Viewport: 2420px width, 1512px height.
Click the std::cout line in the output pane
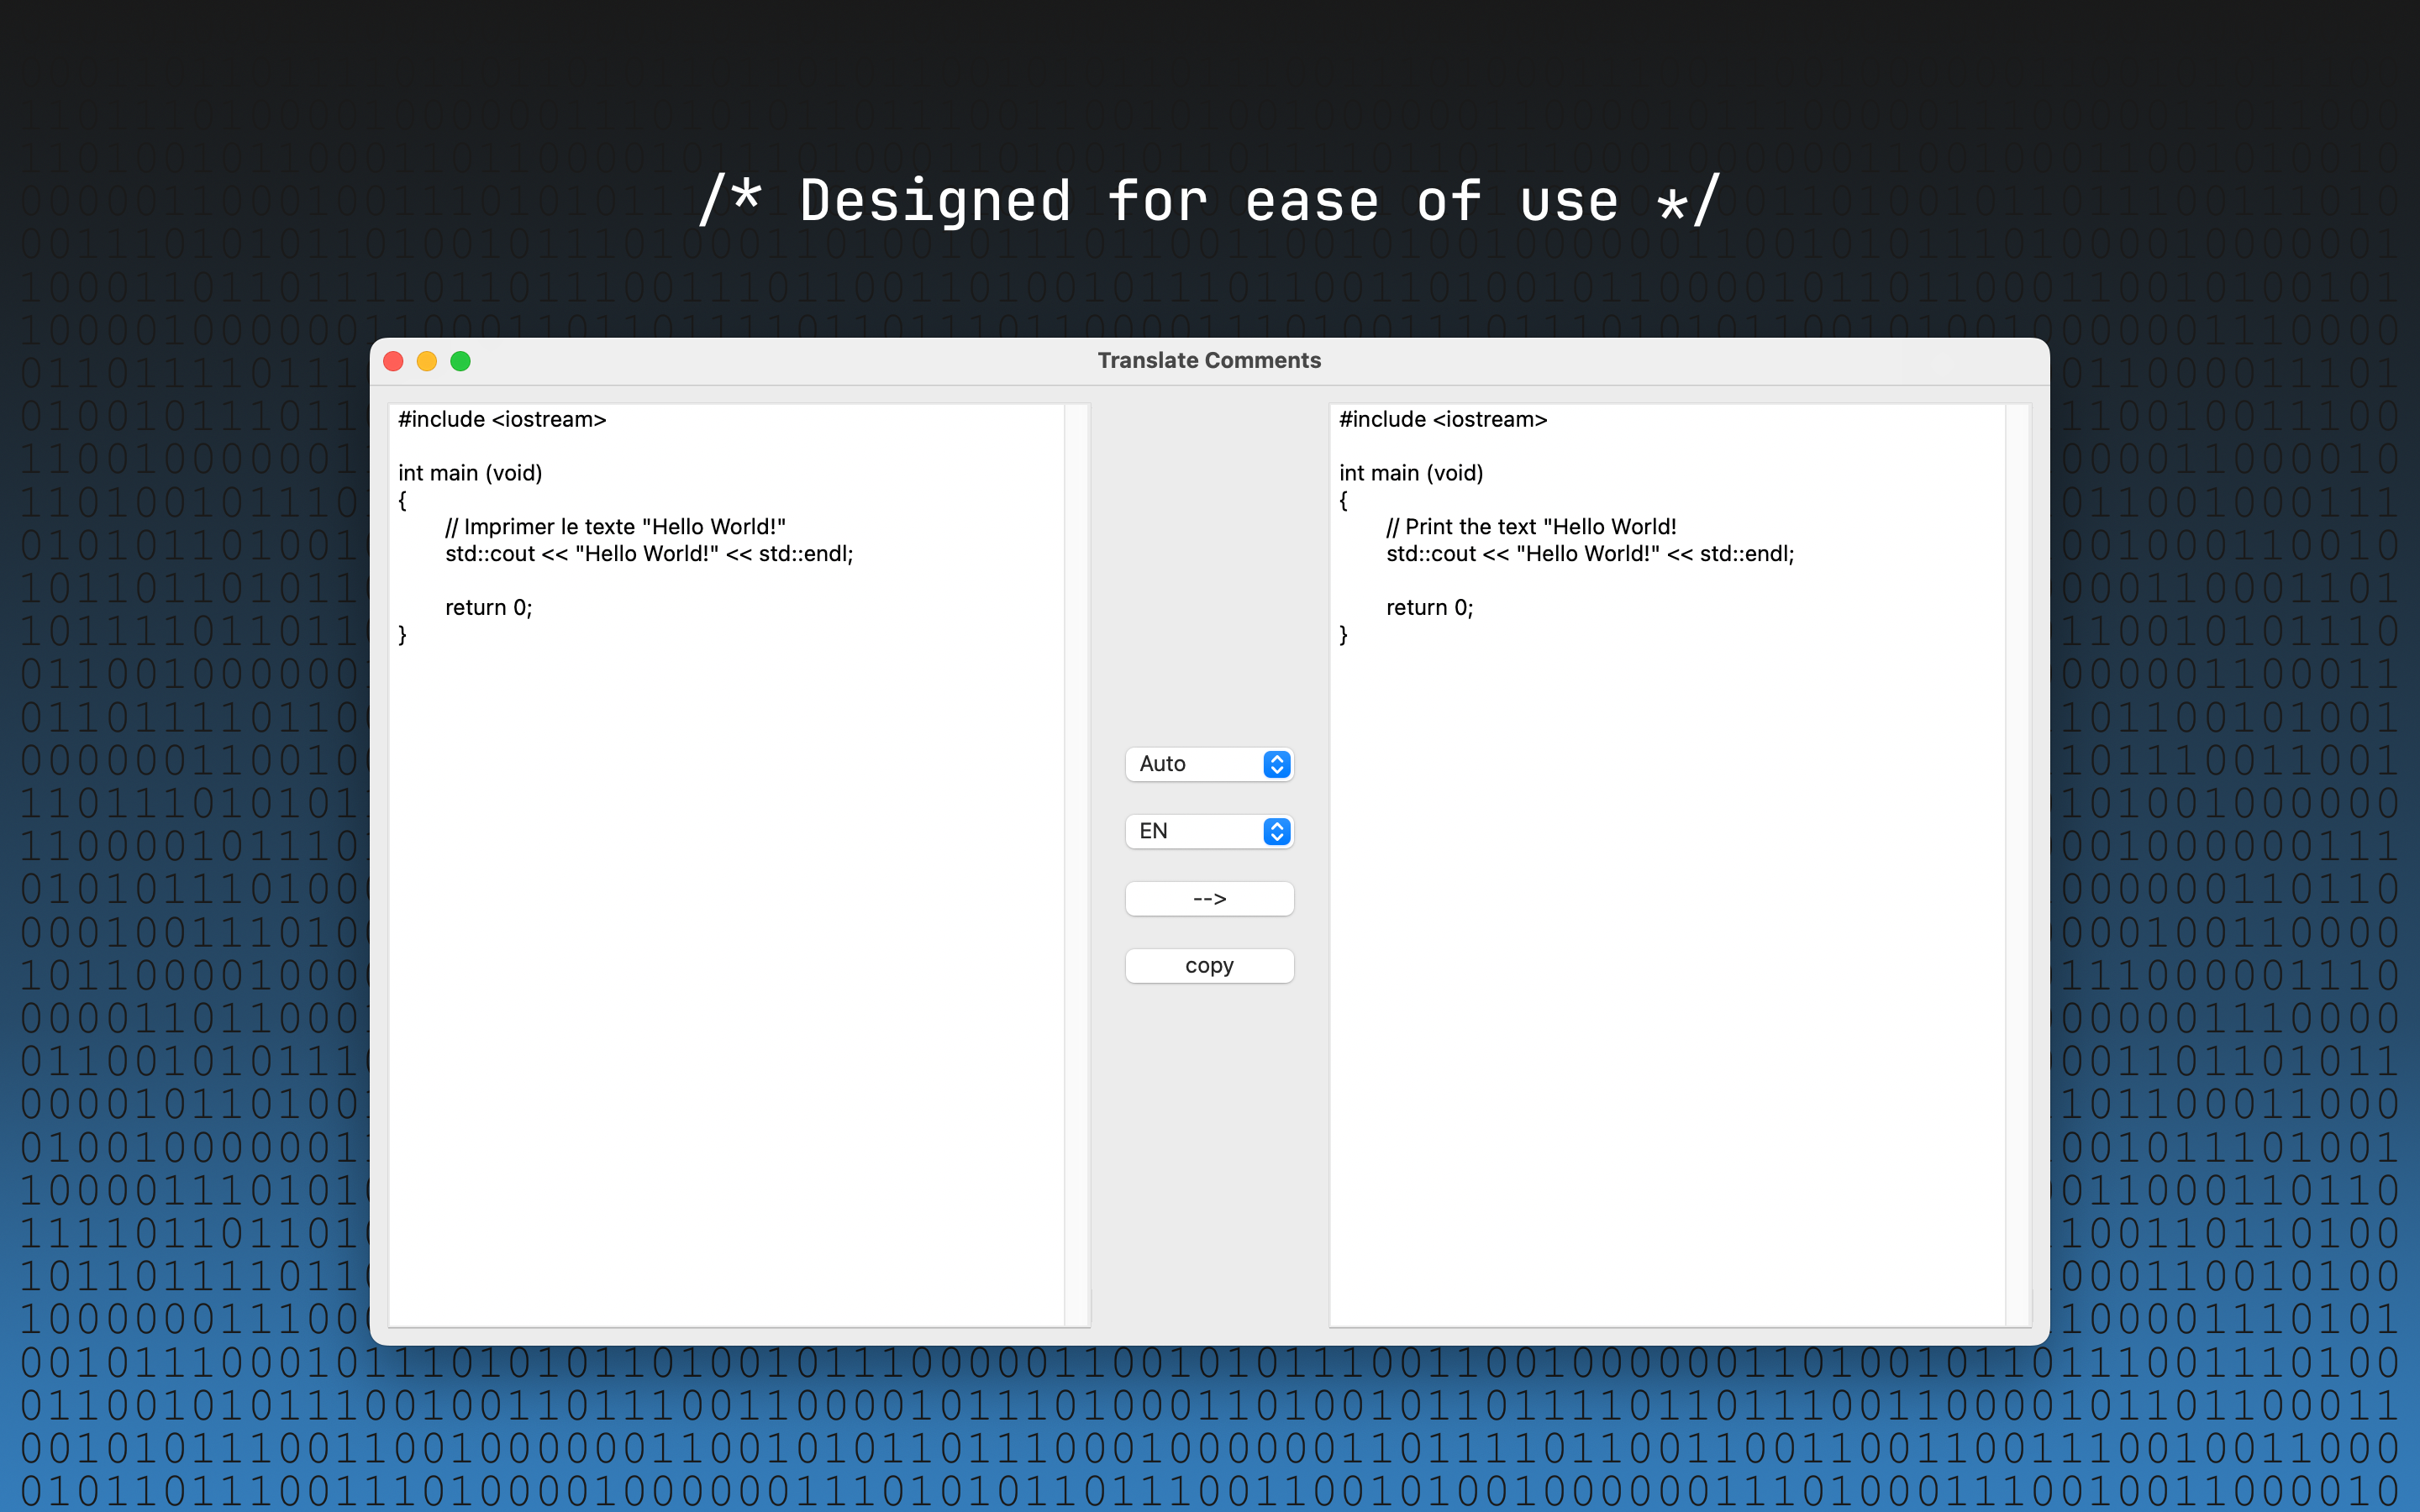(x=1590, y=554)
